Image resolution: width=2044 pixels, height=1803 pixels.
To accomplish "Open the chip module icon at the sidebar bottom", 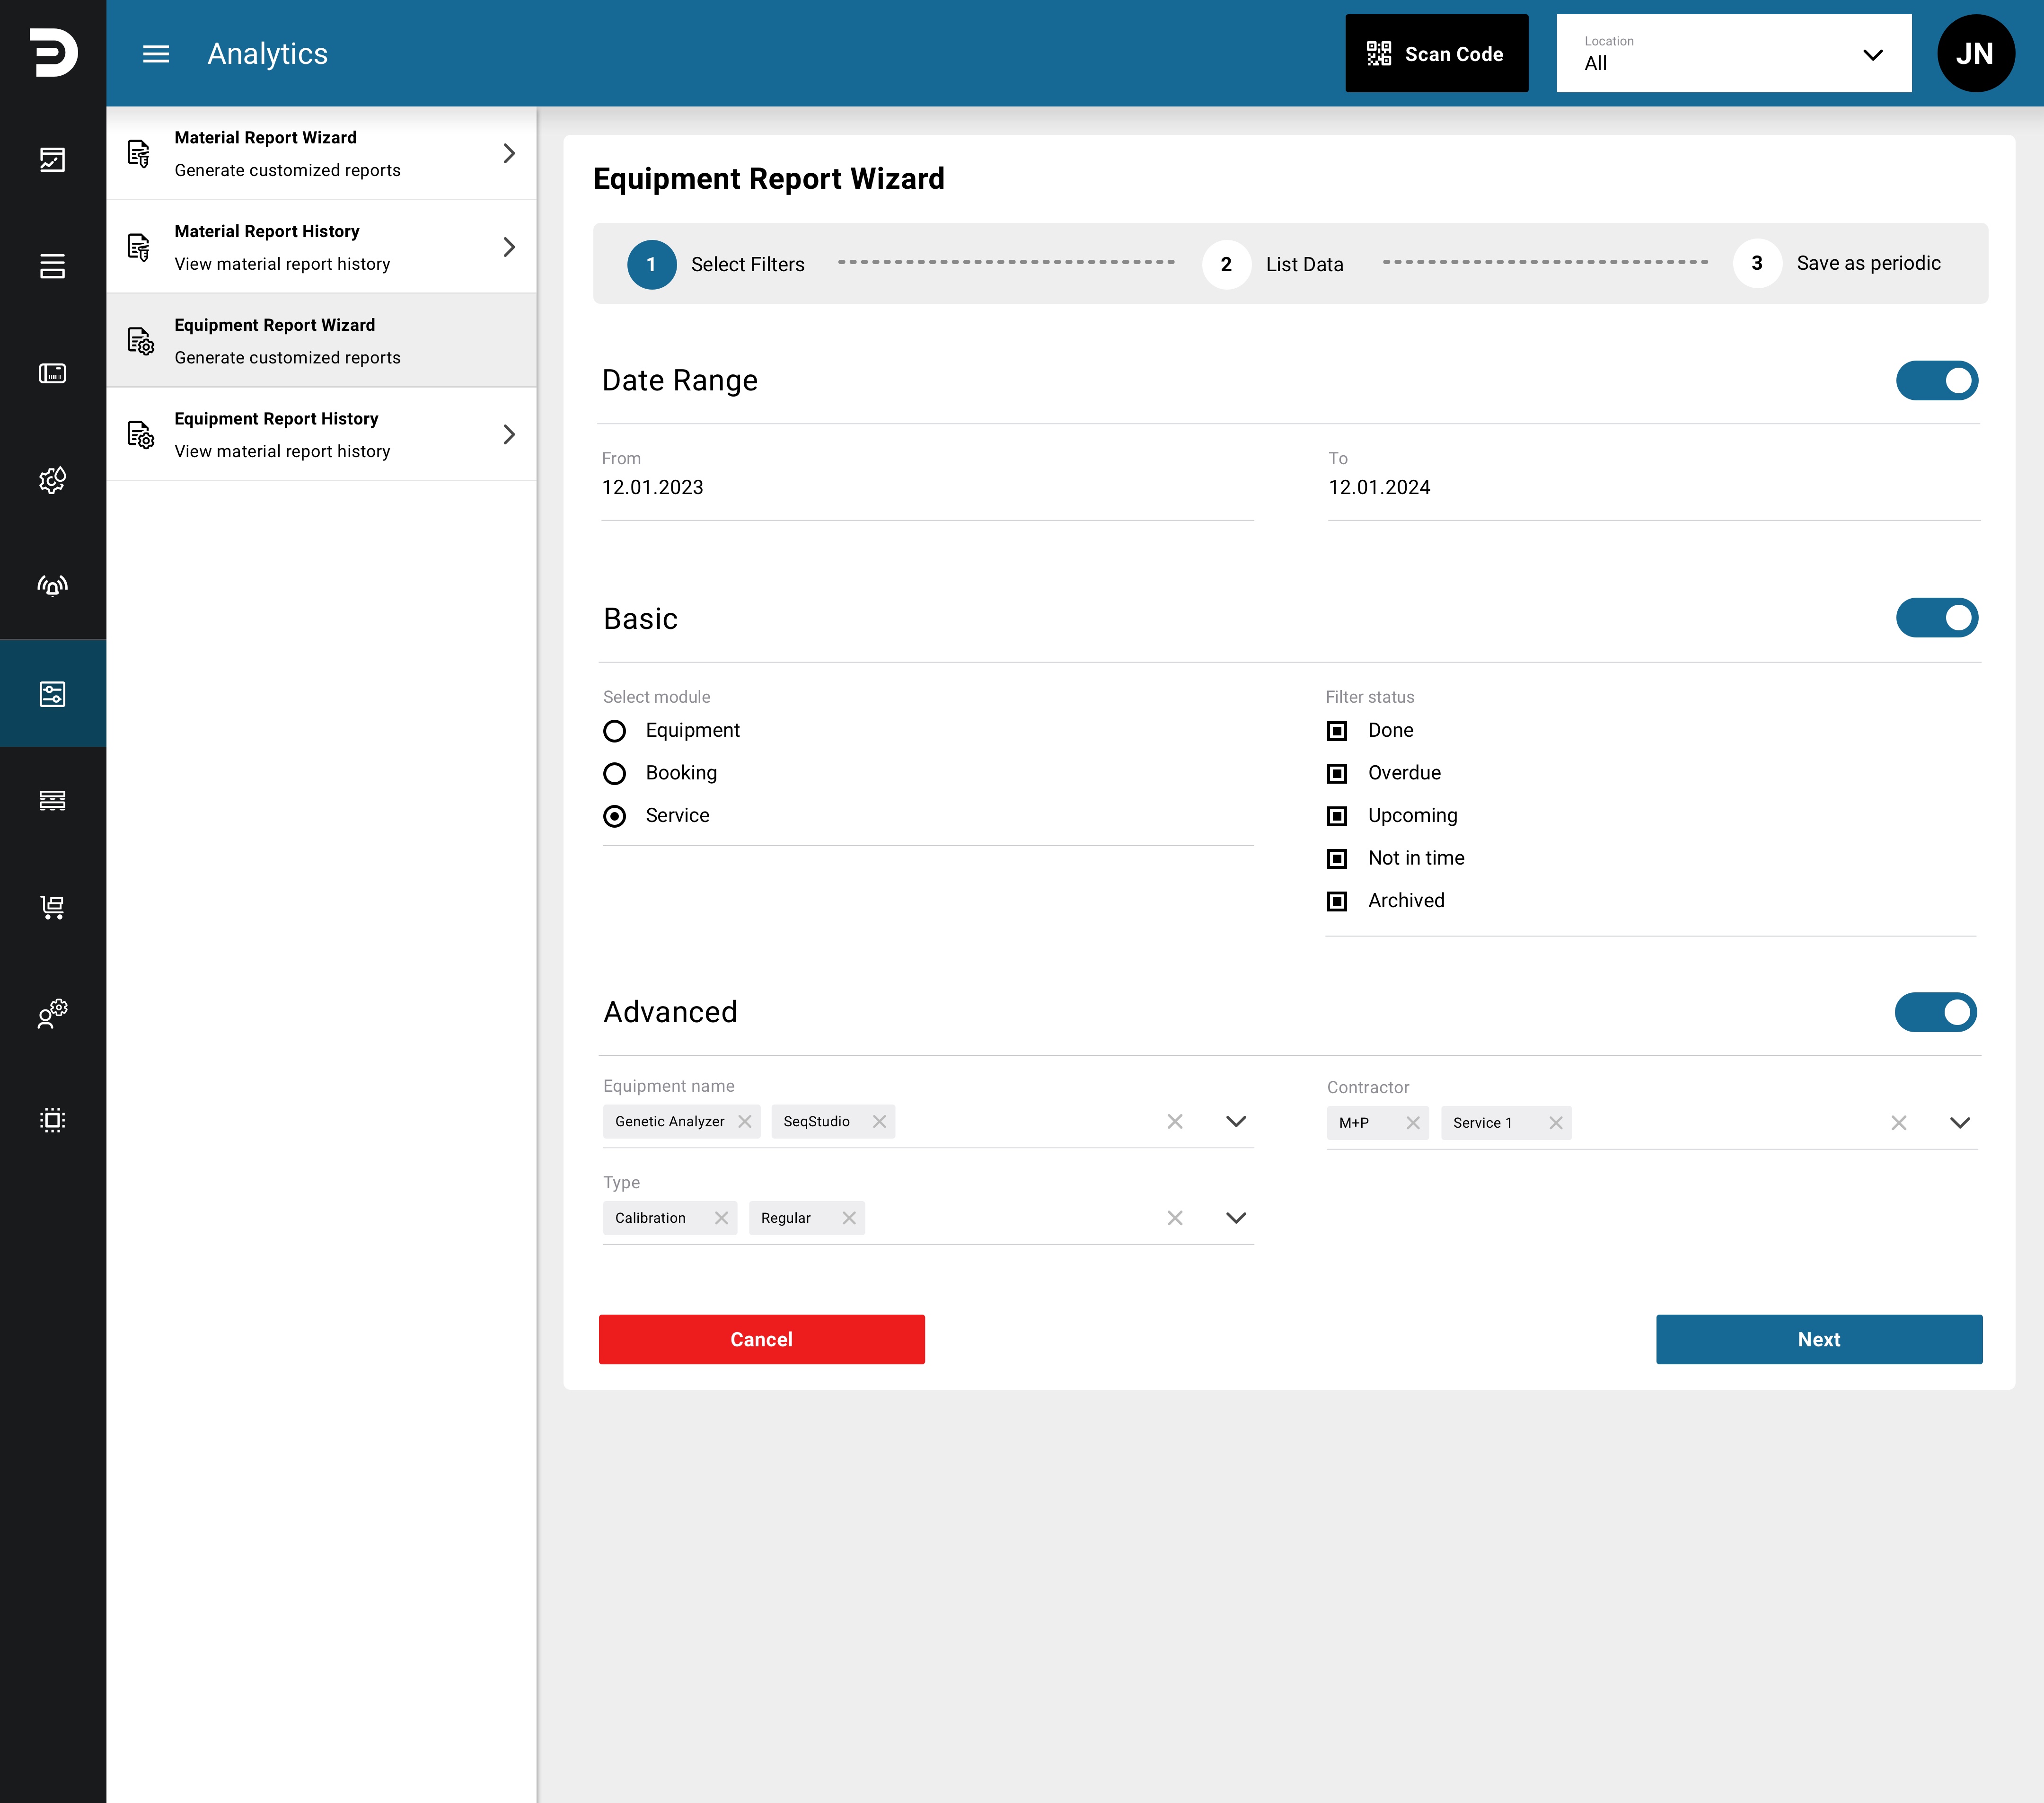I will tap(52, 1120).
